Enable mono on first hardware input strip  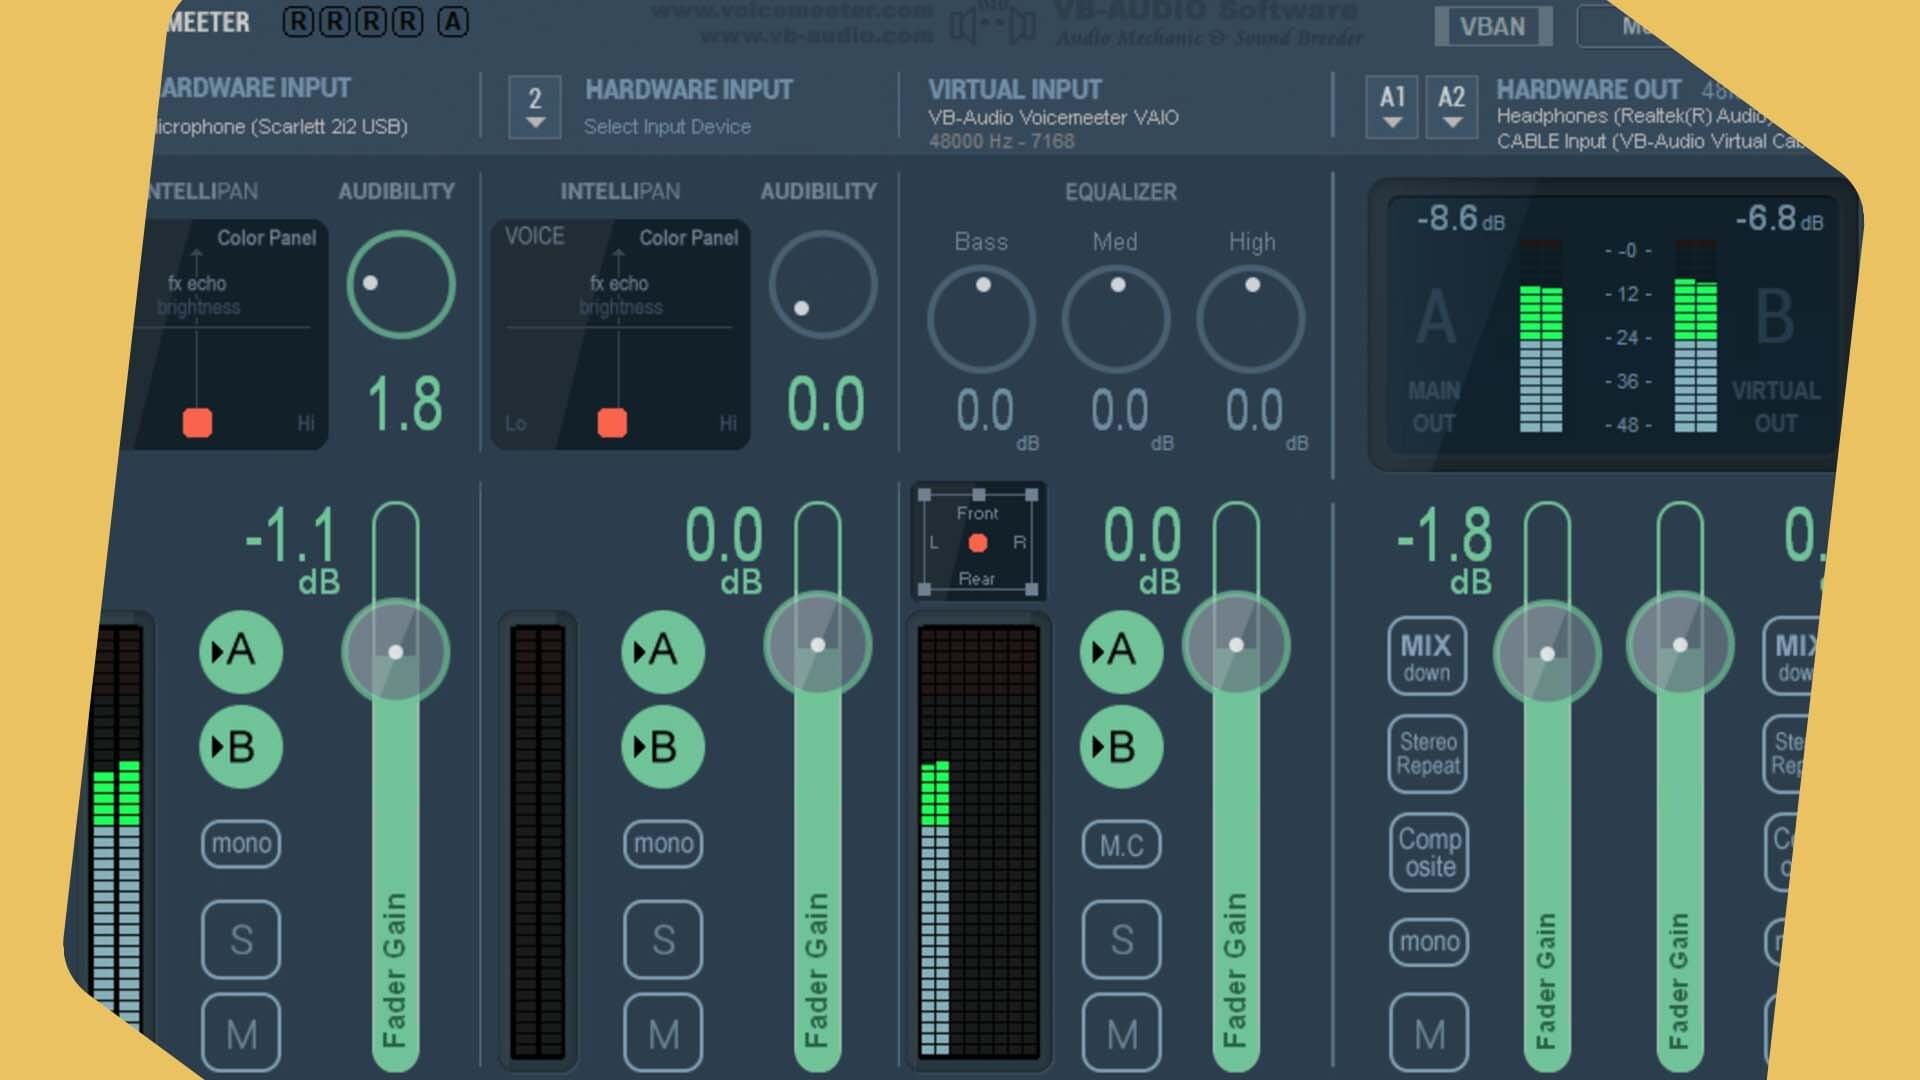tap(241, 844)
